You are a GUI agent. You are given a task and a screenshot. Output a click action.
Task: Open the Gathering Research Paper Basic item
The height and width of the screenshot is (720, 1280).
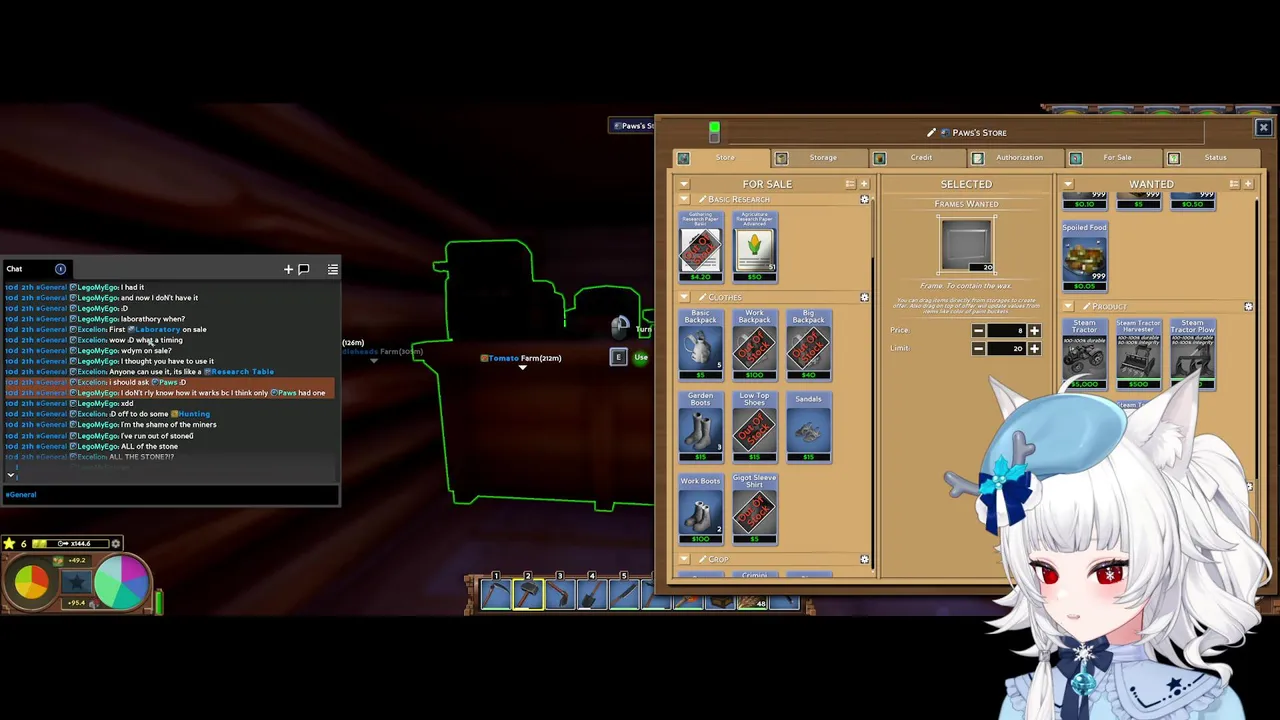point(700,246)
